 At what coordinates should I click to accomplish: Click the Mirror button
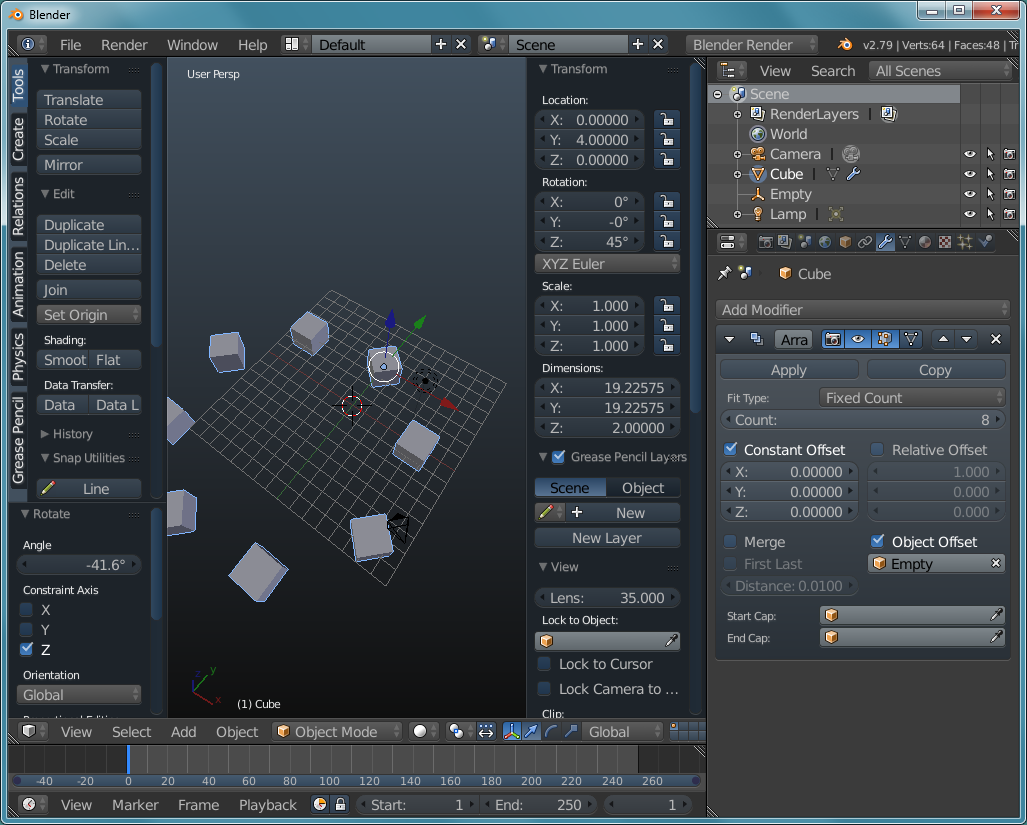89,165
